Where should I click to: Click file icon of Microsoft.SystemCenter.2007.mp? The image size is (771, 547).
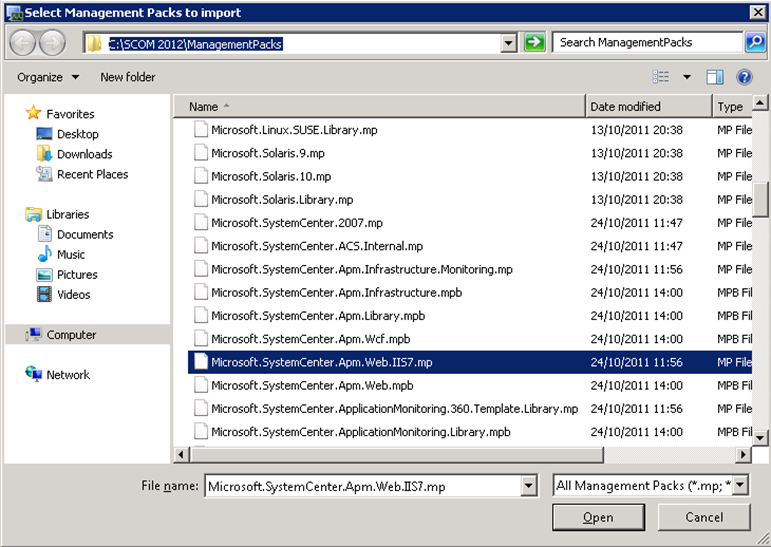[x=201, y=222]
